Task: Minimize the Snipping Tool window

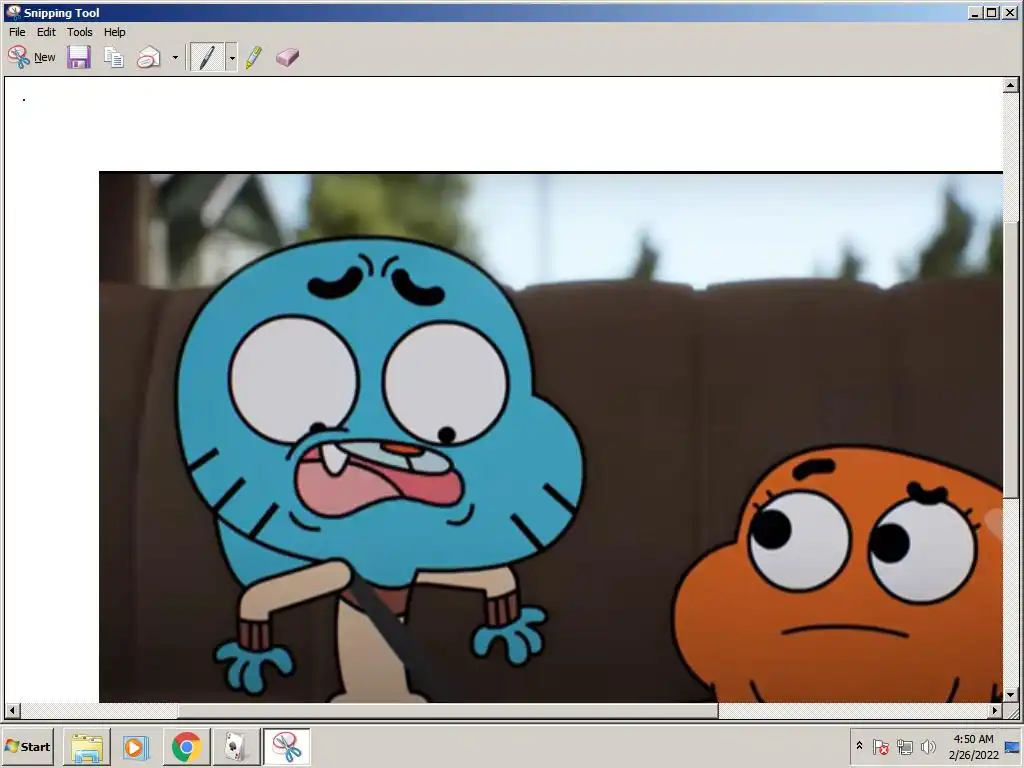Action: tap(975, 12)
